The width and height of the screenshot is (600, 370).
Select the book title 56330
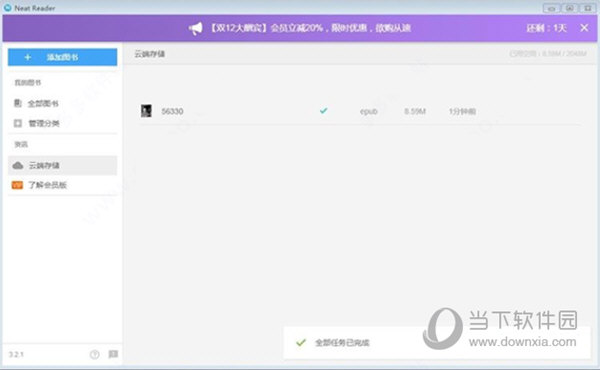click(172, 111)
